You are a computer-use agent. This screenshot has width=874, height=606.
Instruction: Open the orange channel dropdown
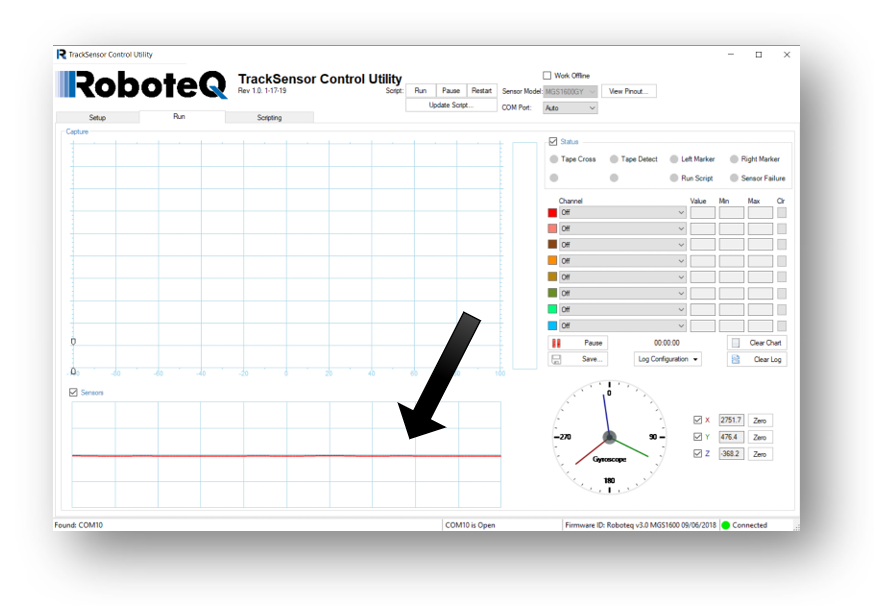[x=623, y=261]
